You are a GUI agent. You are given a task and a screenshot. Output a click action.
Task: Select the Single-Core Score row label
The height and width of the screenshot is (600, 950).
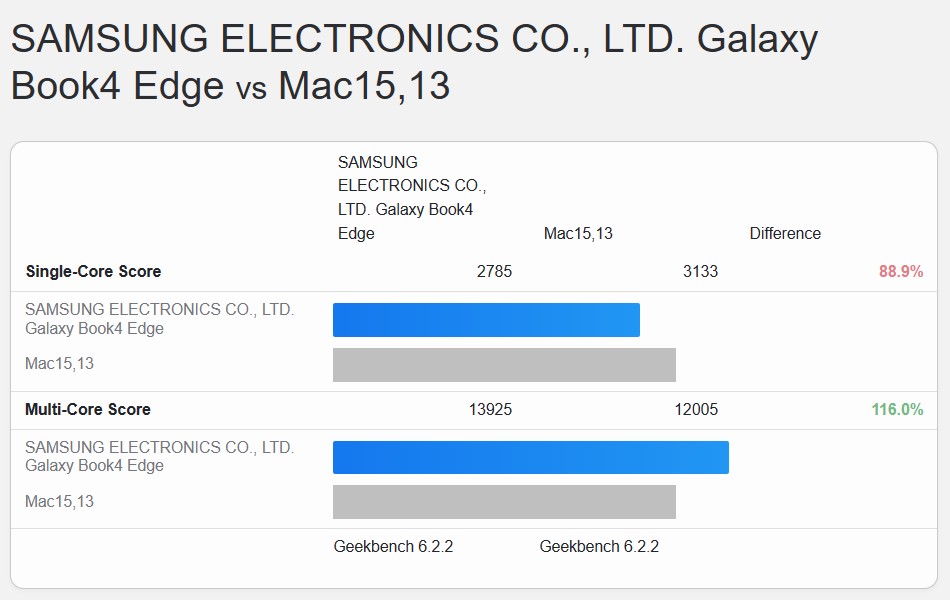point(93,271)
